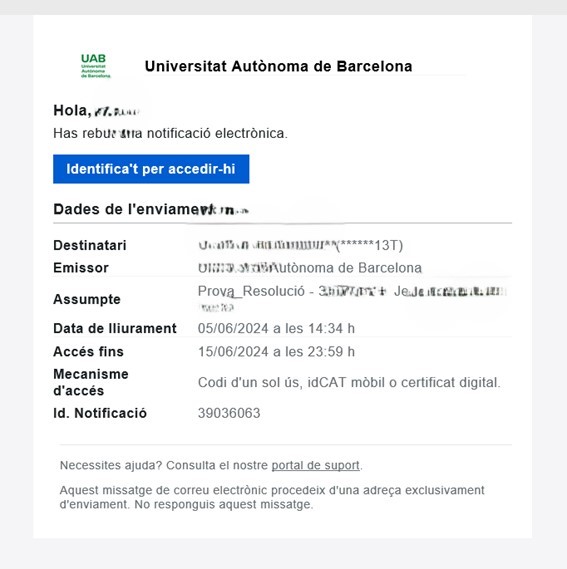Click the Destinatari value ending in 13T
567x569 pixels.
[301, 246]
